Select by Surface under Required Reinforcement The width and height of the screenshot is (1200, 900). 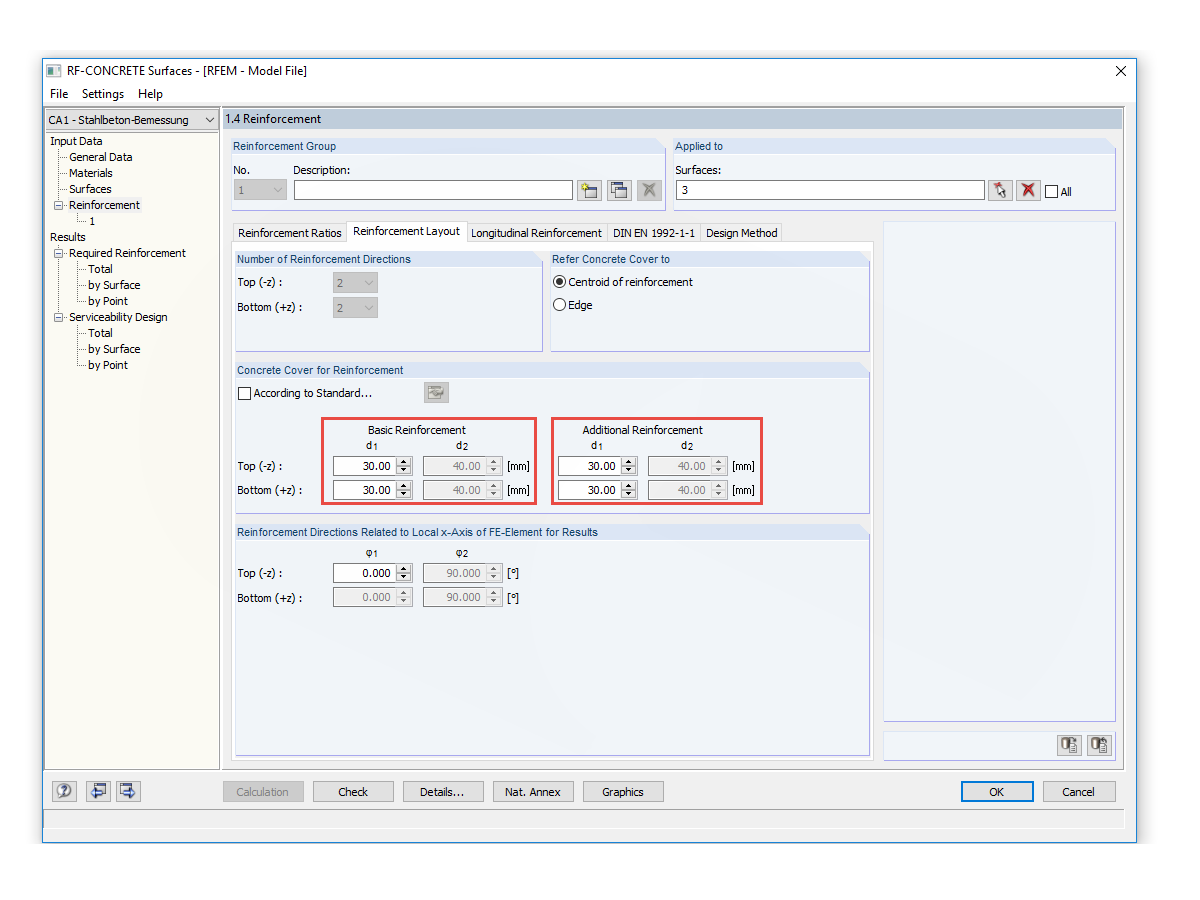(x=114, y=285)
